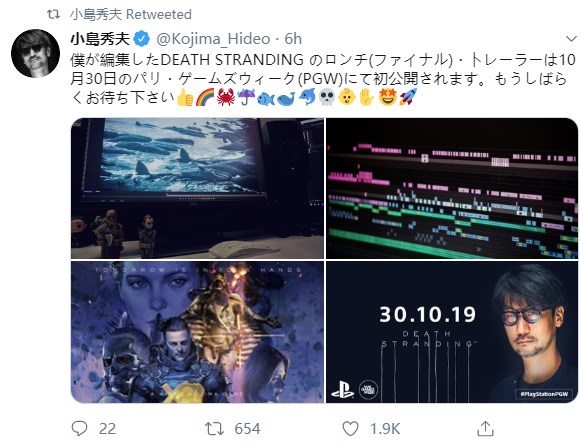Click the retweeted arrows icon above tweet
This screenshot has width=581, height=444.
click(53, 14)
